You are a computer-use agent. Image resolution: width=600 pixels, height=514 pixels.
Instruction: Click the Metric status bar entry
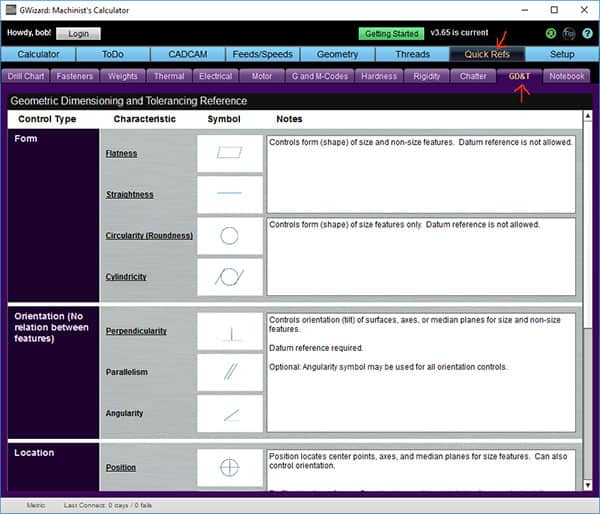pos(36,506)
